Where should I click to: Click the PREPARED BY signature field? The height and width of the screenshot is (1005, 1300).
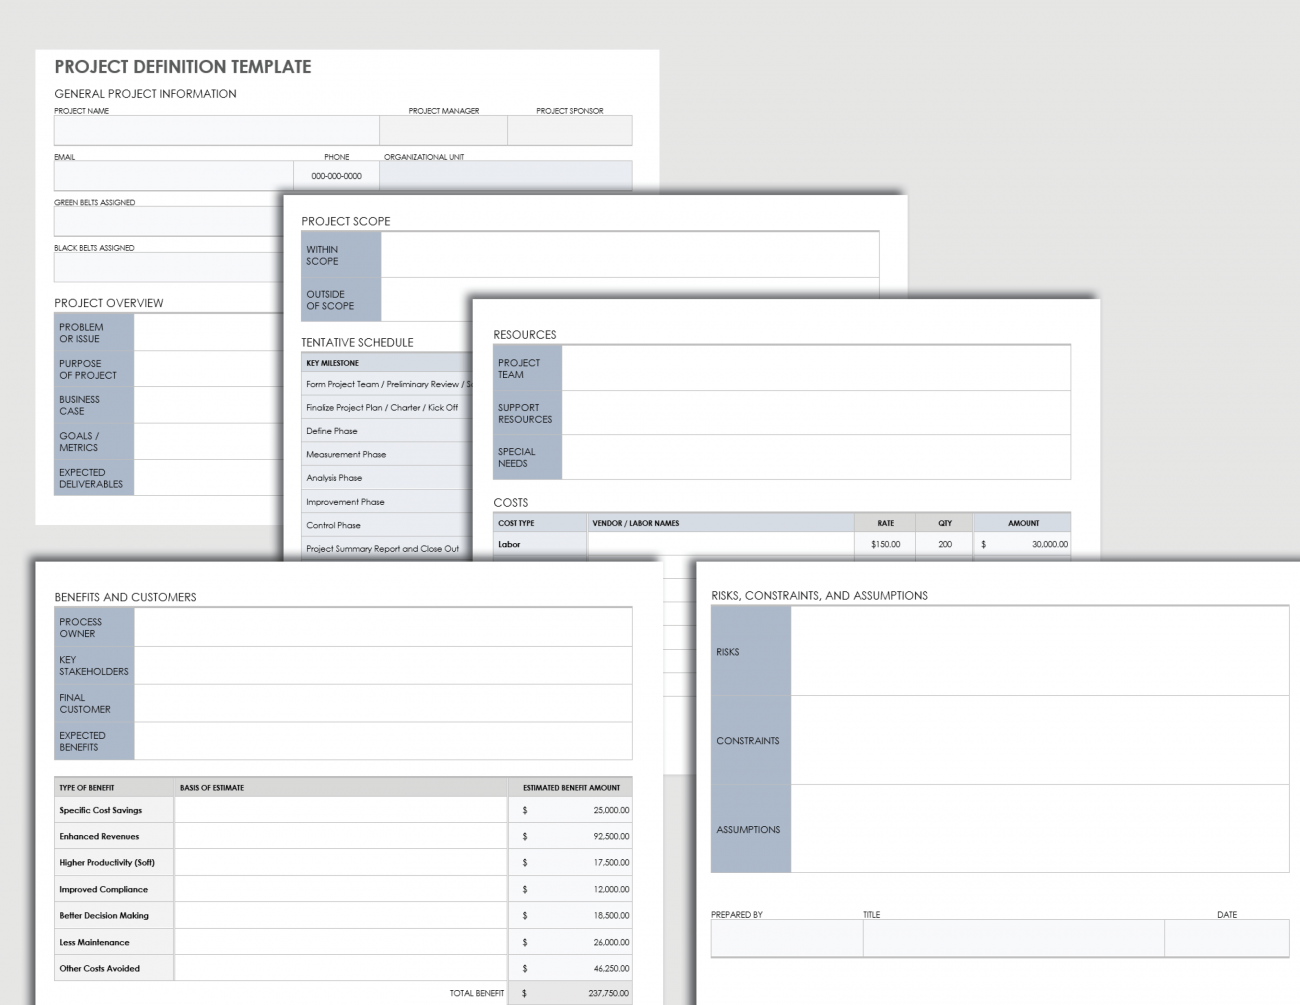(x=786, y=938)
